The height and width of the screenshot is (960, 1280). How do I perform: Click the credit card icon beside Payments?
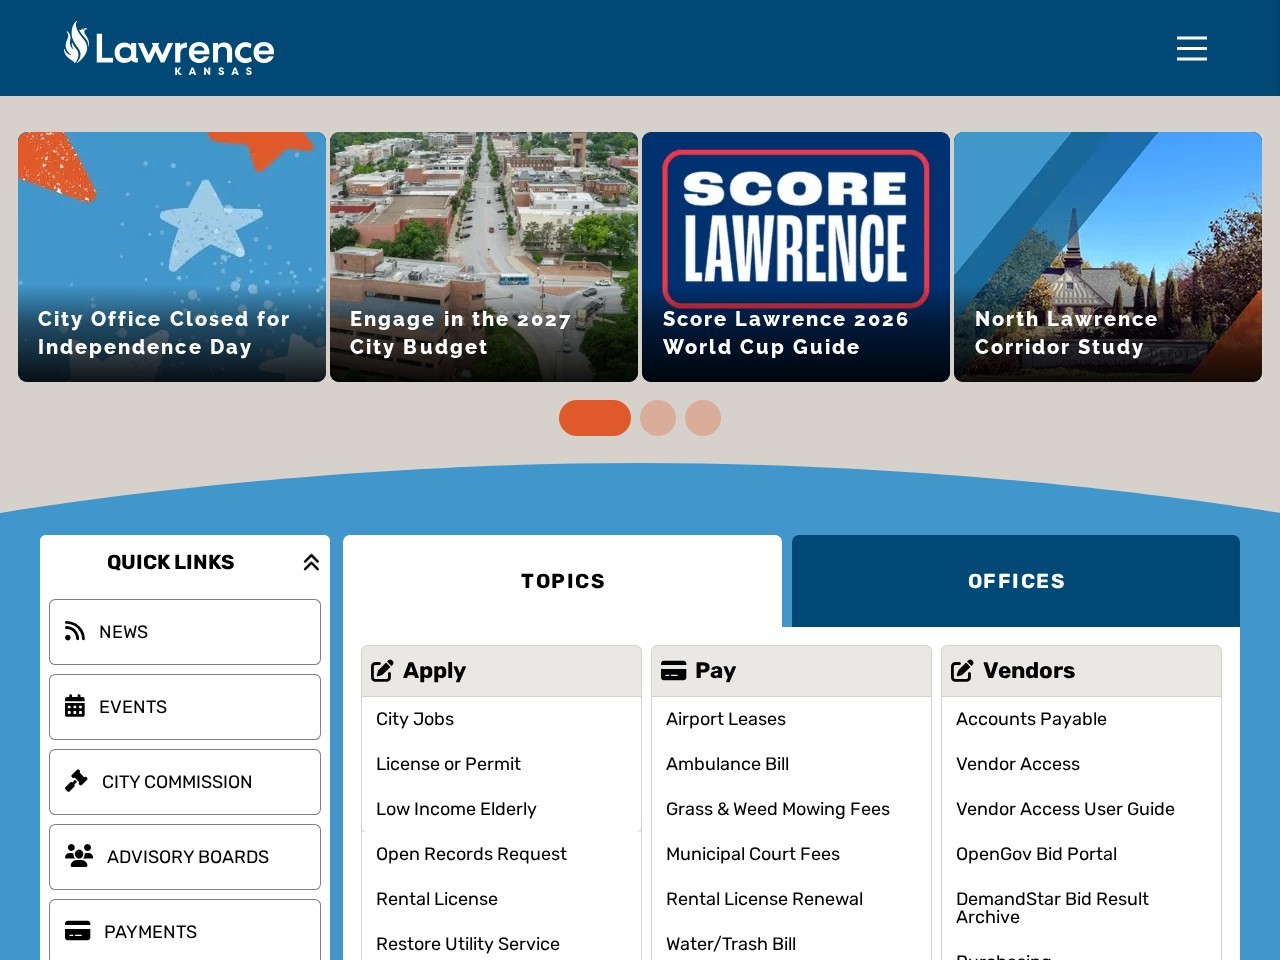pos(77,931)
